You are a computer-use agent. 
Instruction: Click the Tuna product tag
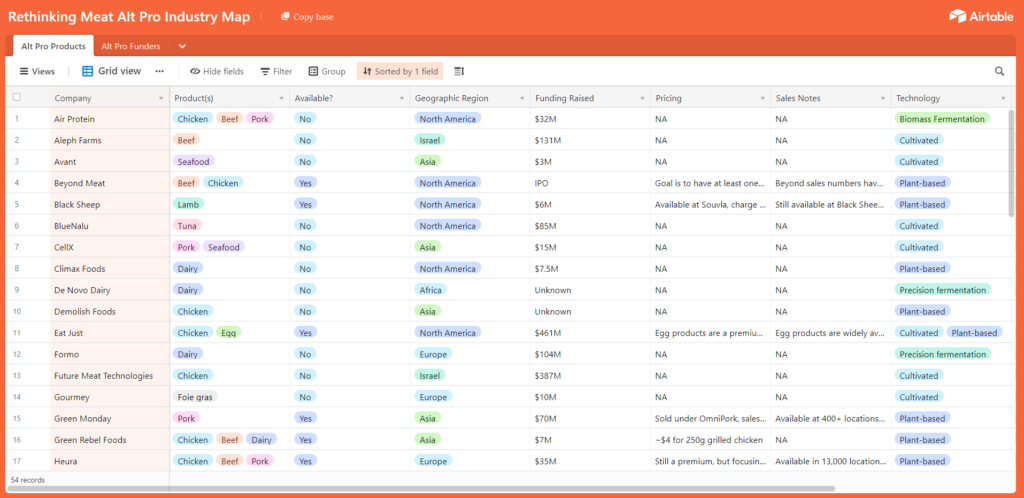pos(187,226)
